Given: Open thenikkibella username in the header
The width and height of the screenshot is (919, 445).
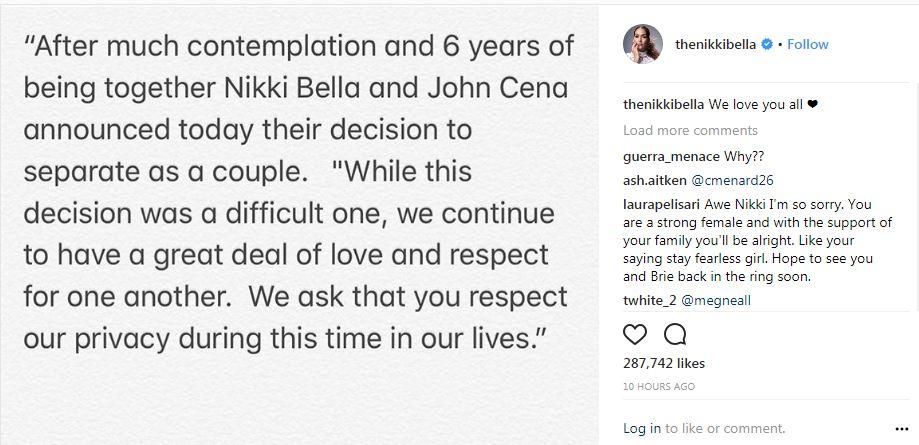Looking at the screenshot, I should point(716,45).
